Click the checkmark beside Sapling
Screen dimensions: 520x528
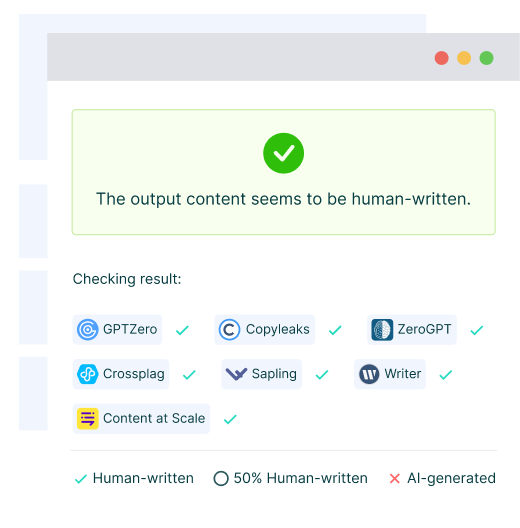[x=322, y=374]
